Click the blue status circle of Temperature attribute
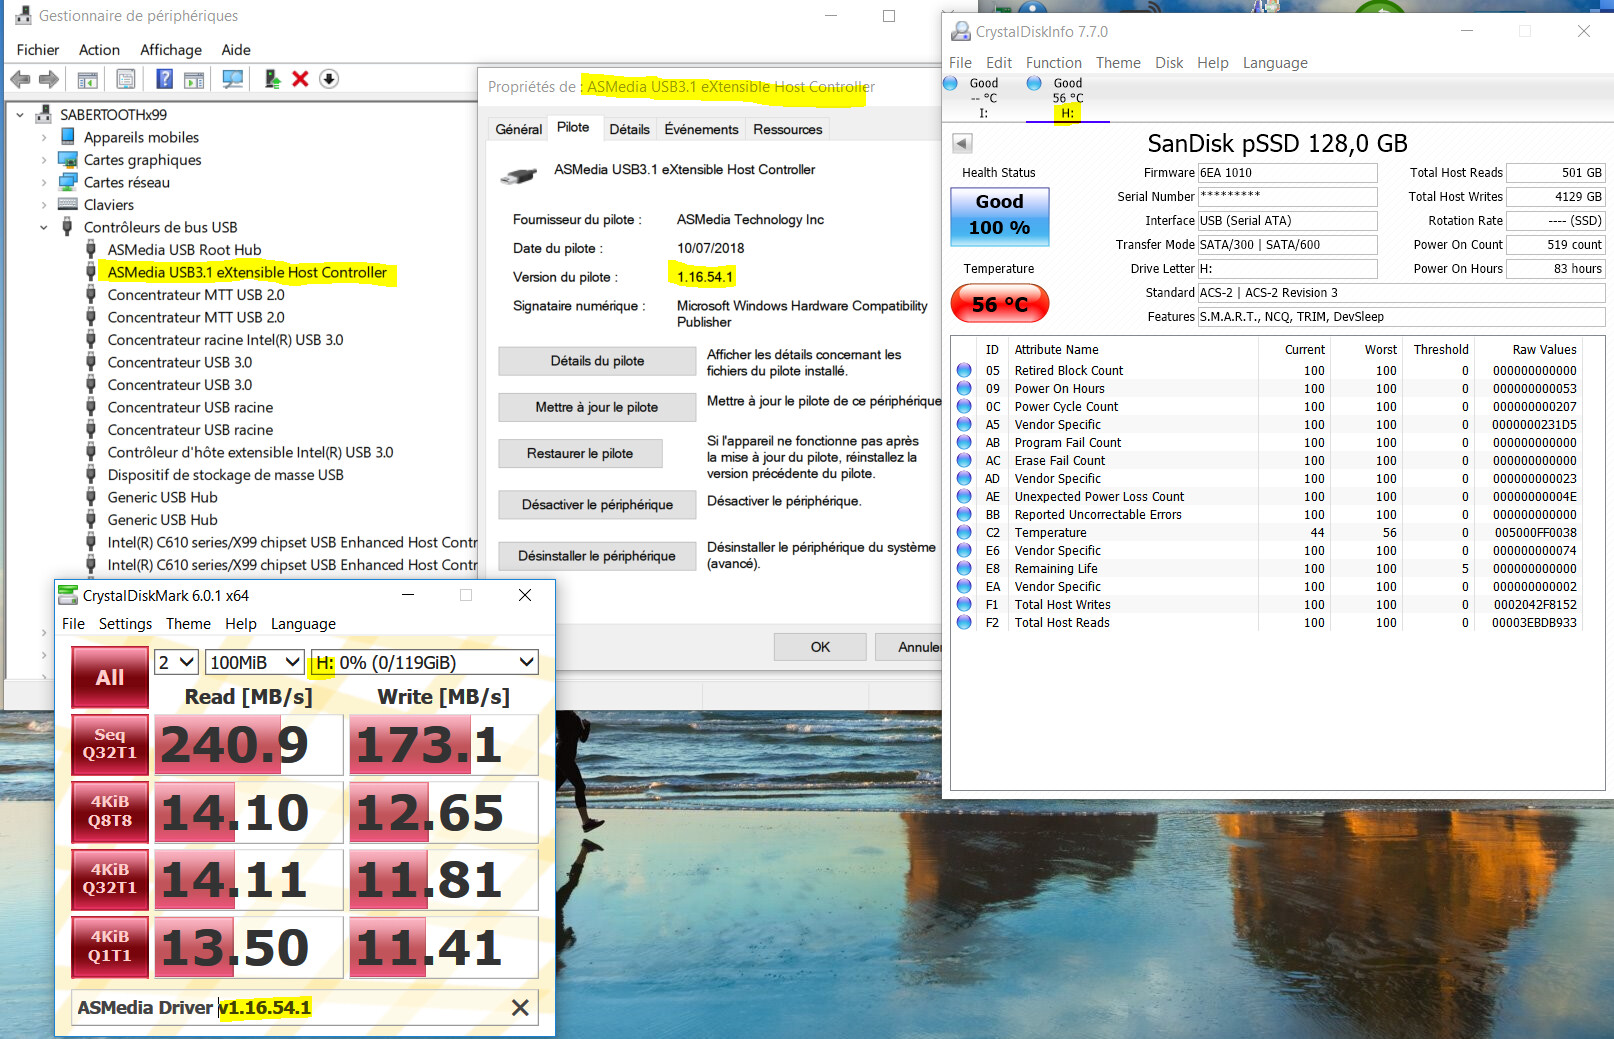This screenshot has height=1039, width=1614. click(964, 532)
